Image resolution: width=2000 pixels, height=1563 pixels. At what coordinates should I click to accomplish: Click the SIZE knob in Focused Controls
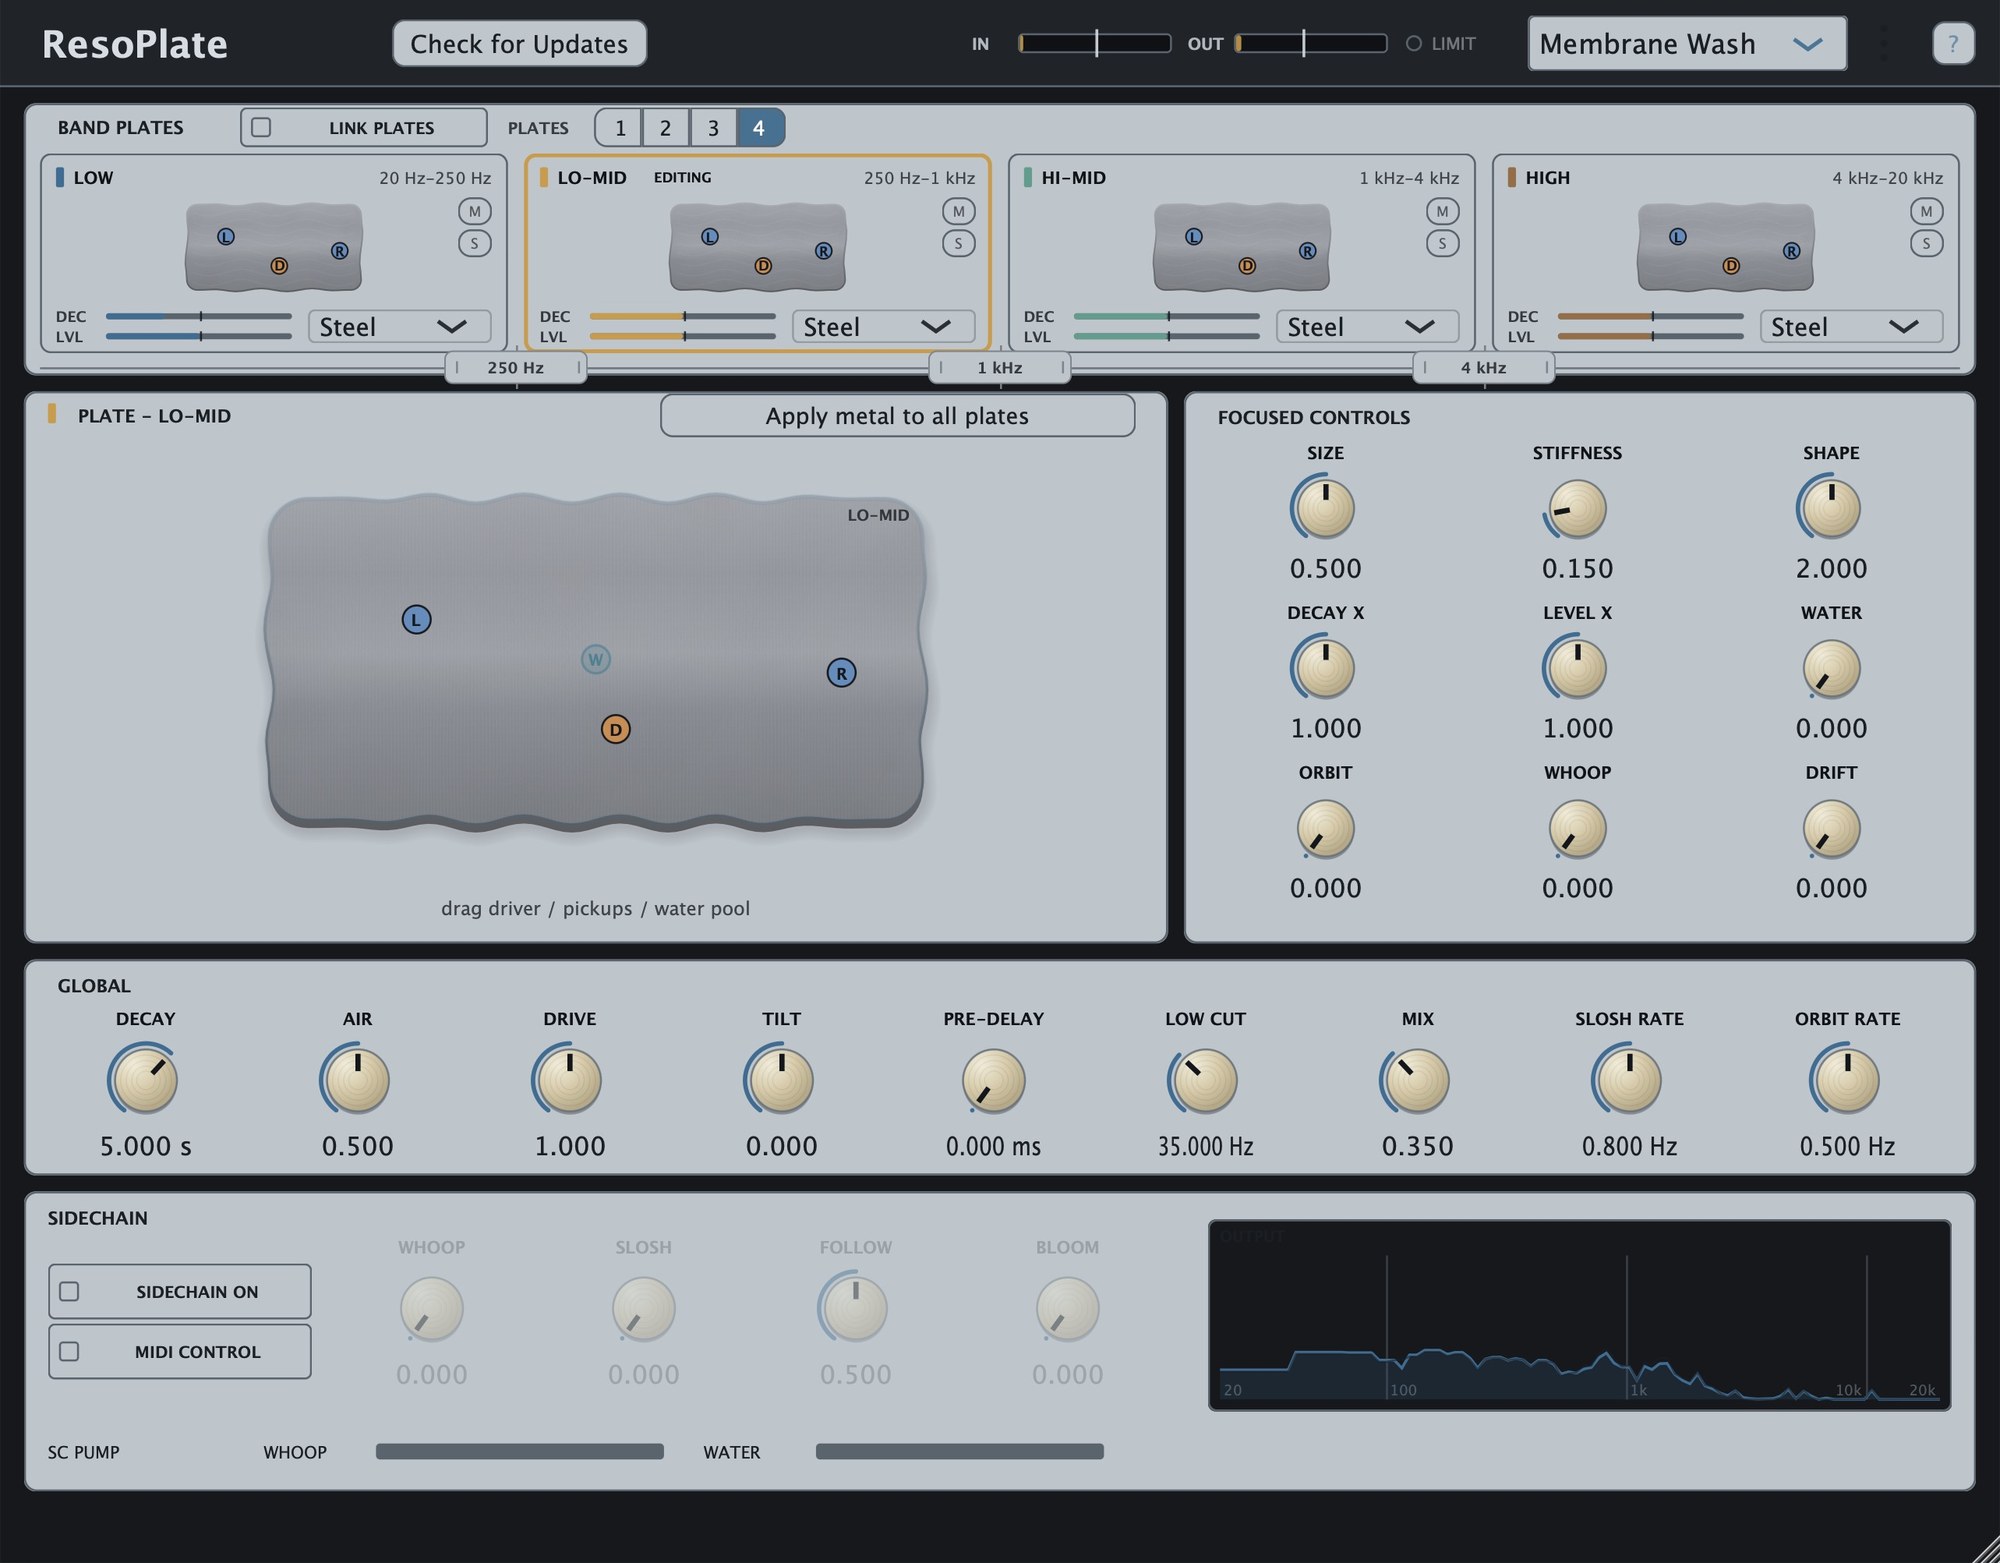pyautogui.click(x=1324, y=508)
